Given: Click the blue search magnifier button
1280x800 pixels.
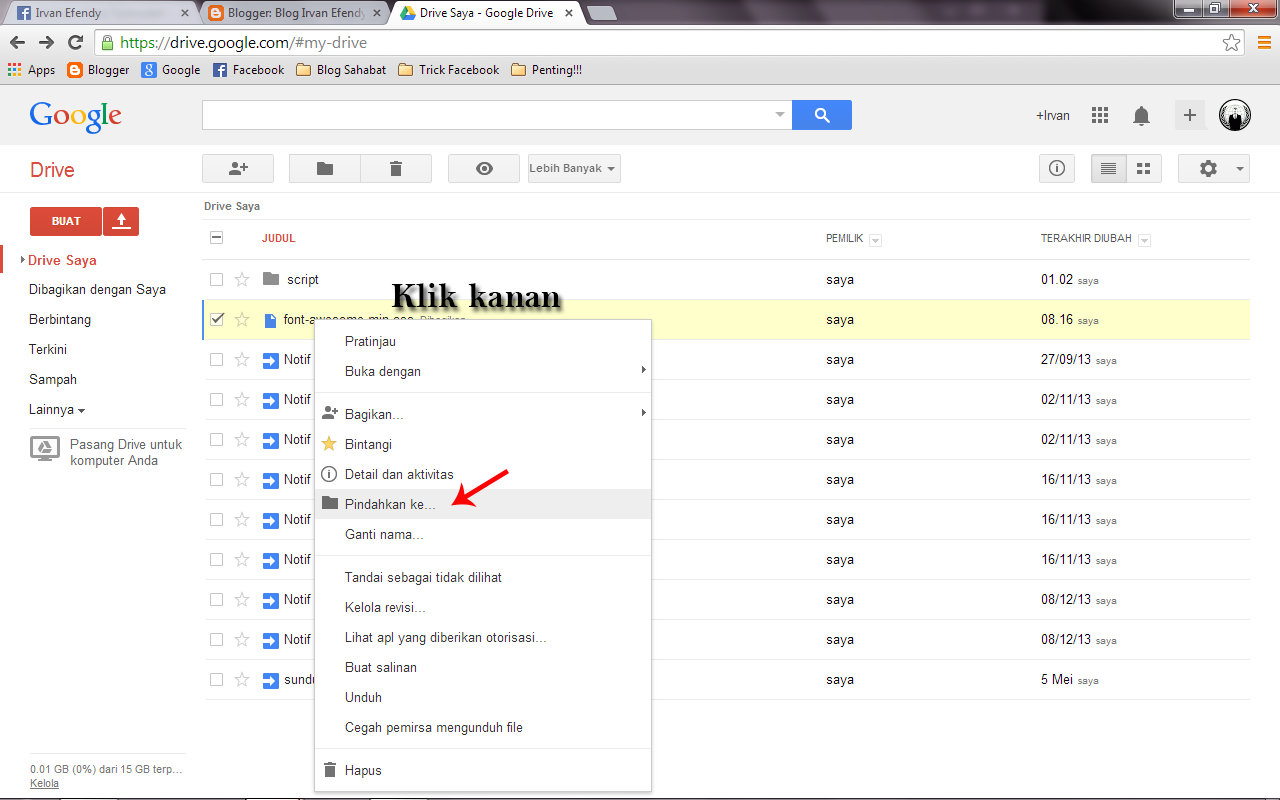Looking at the screenshot, I should [x=822, y=115].
